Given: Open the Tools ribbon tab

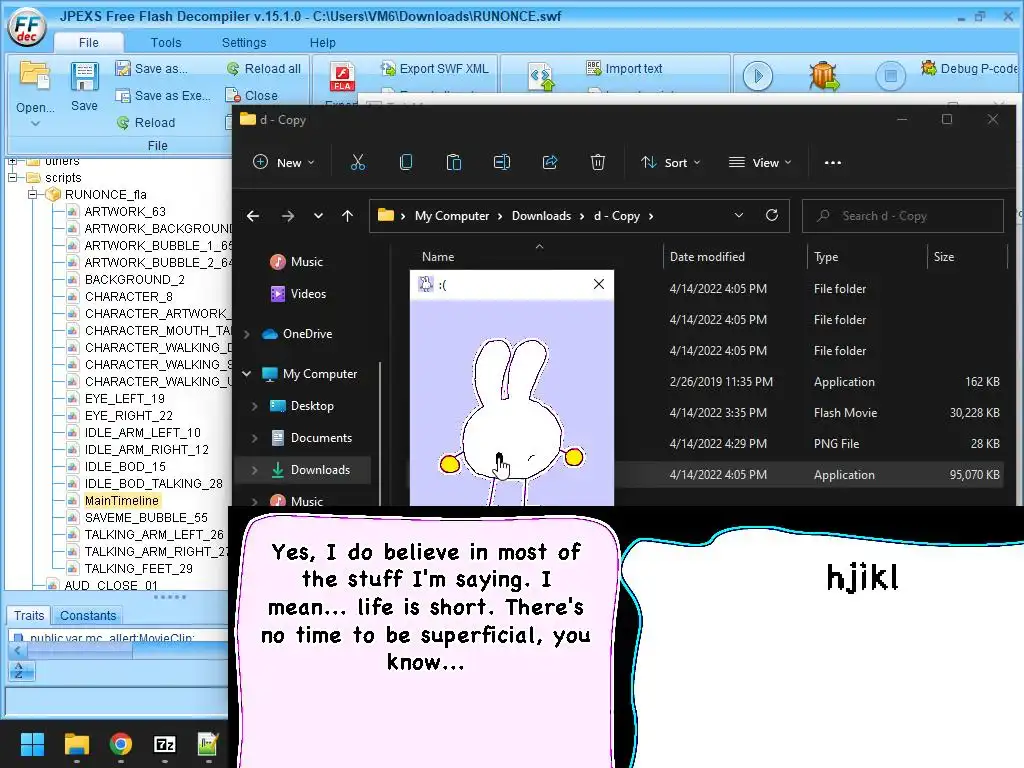Looking at the screenshot, I should [166, 42].
